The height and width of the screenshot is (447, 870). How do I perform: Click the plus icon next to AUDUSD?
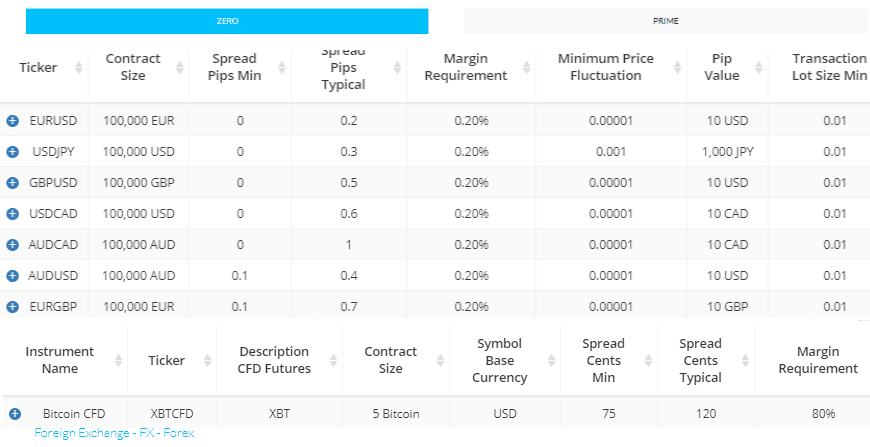pos(13,276)
